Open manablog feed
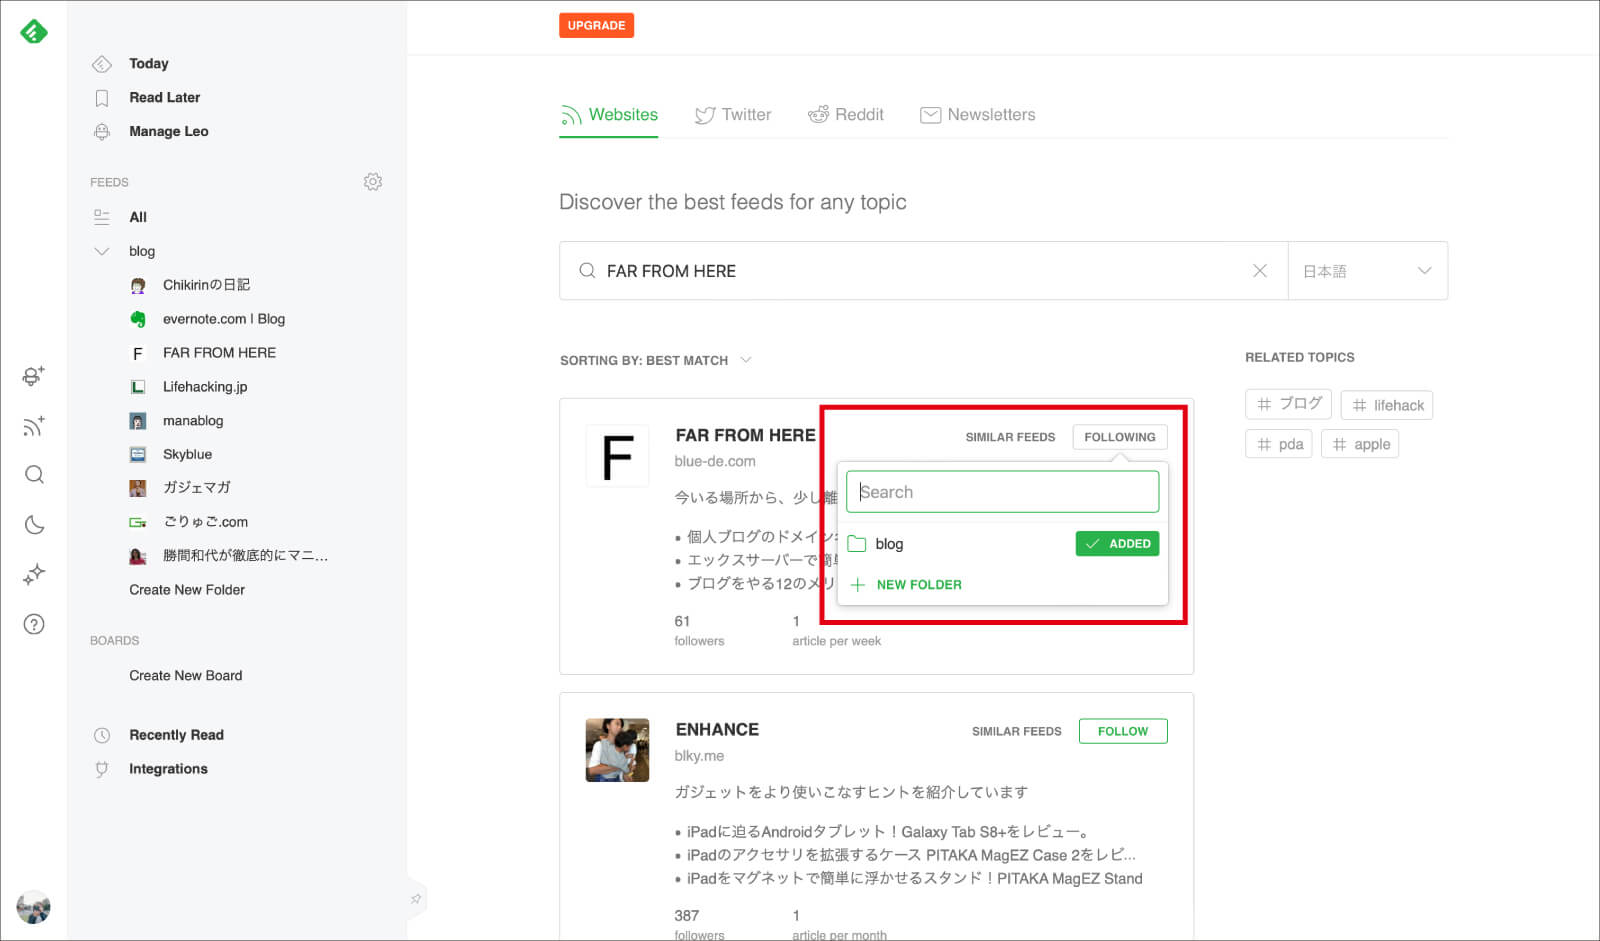 (x=193, y=421)
